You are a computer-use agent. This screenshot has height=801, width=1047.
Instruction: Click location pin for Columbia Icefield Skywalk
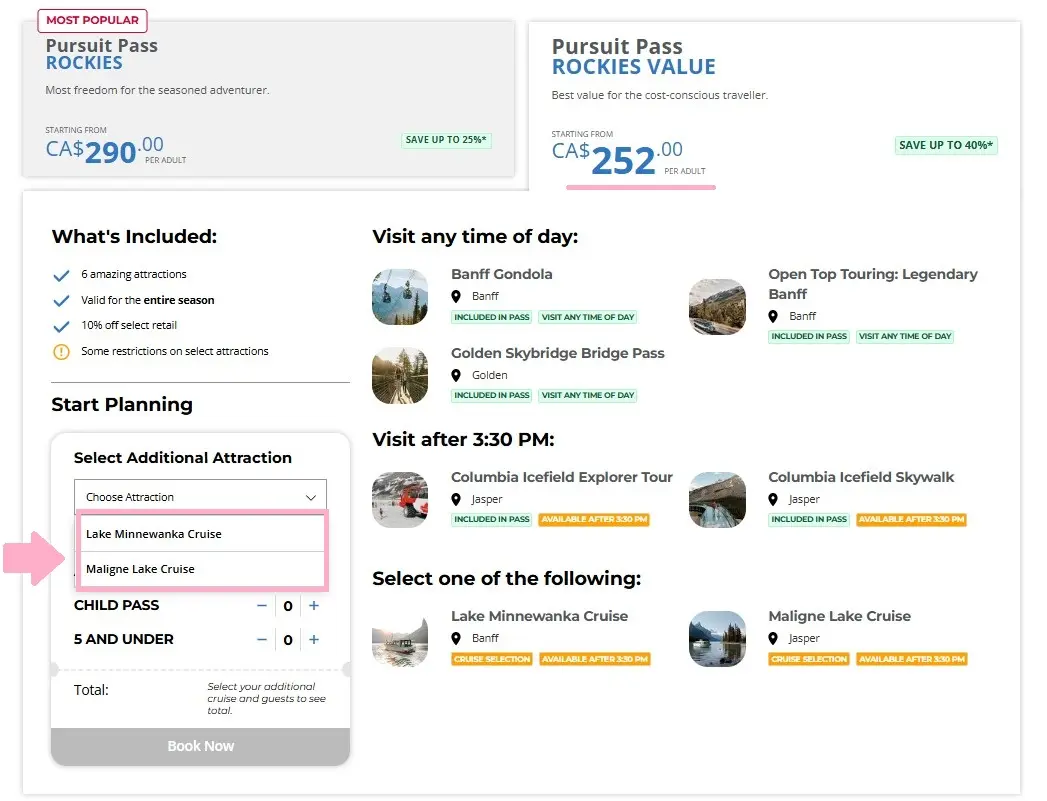773,499
